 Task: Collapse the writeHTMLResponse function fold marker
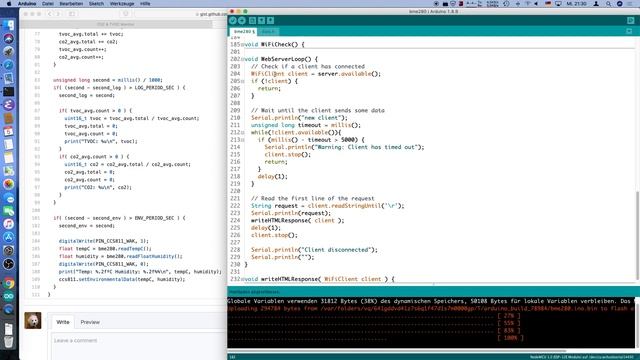pyautogui.click(x=242, y=279)
